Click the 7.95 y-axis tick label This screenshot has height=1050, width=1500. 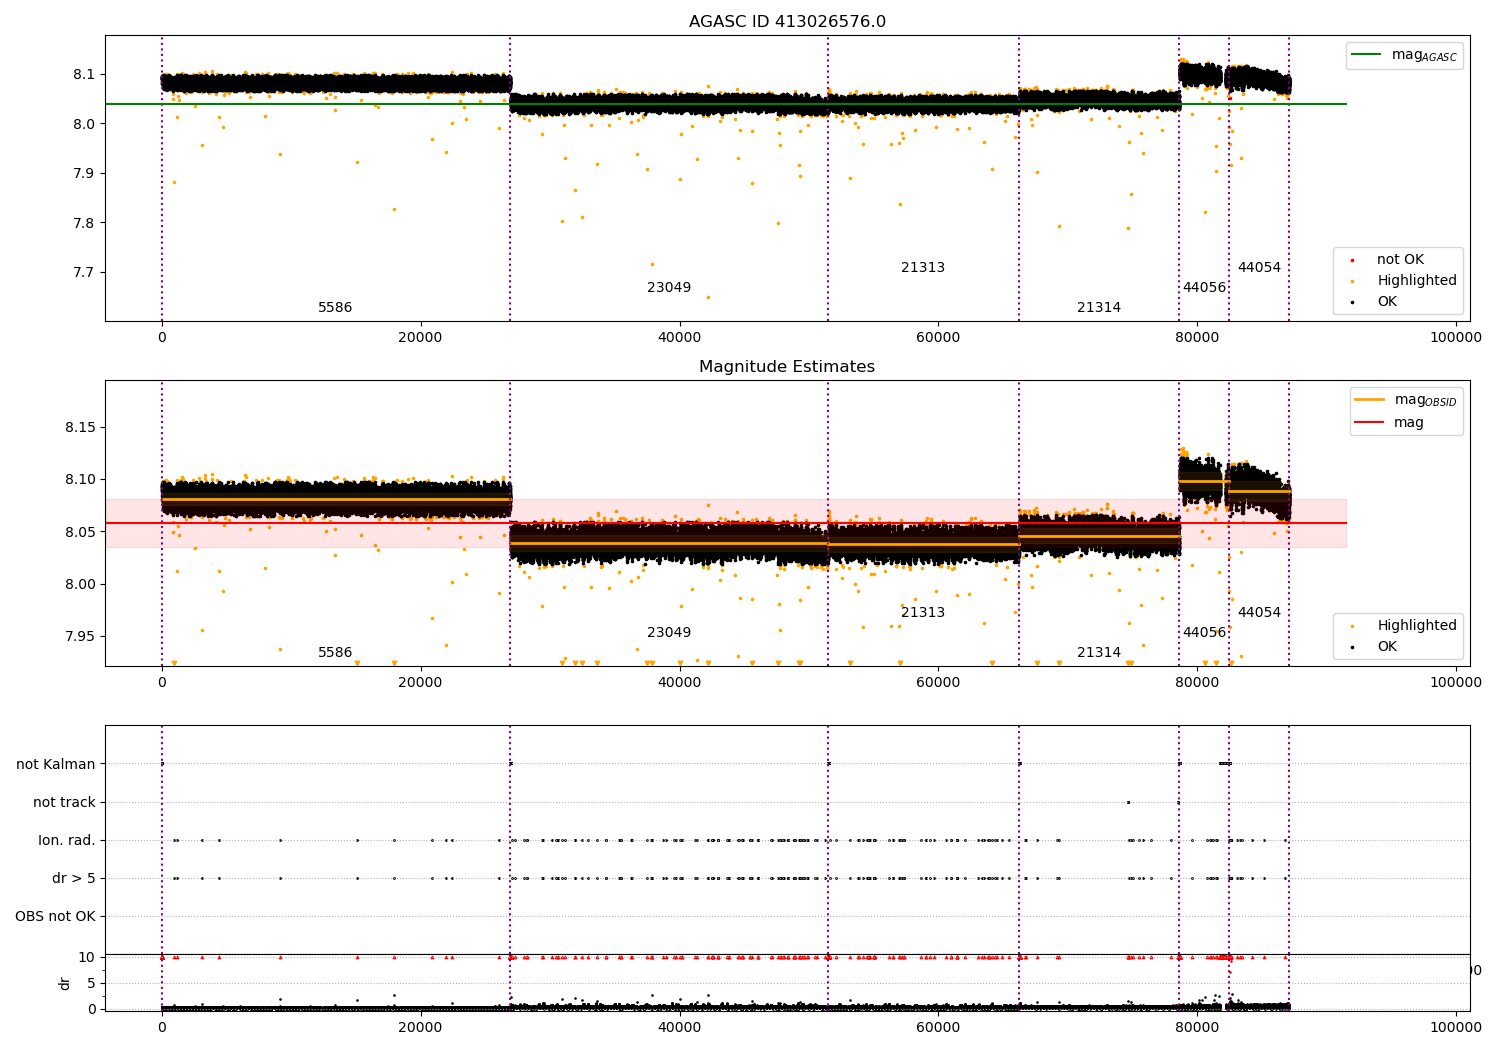tap(79, 637)
